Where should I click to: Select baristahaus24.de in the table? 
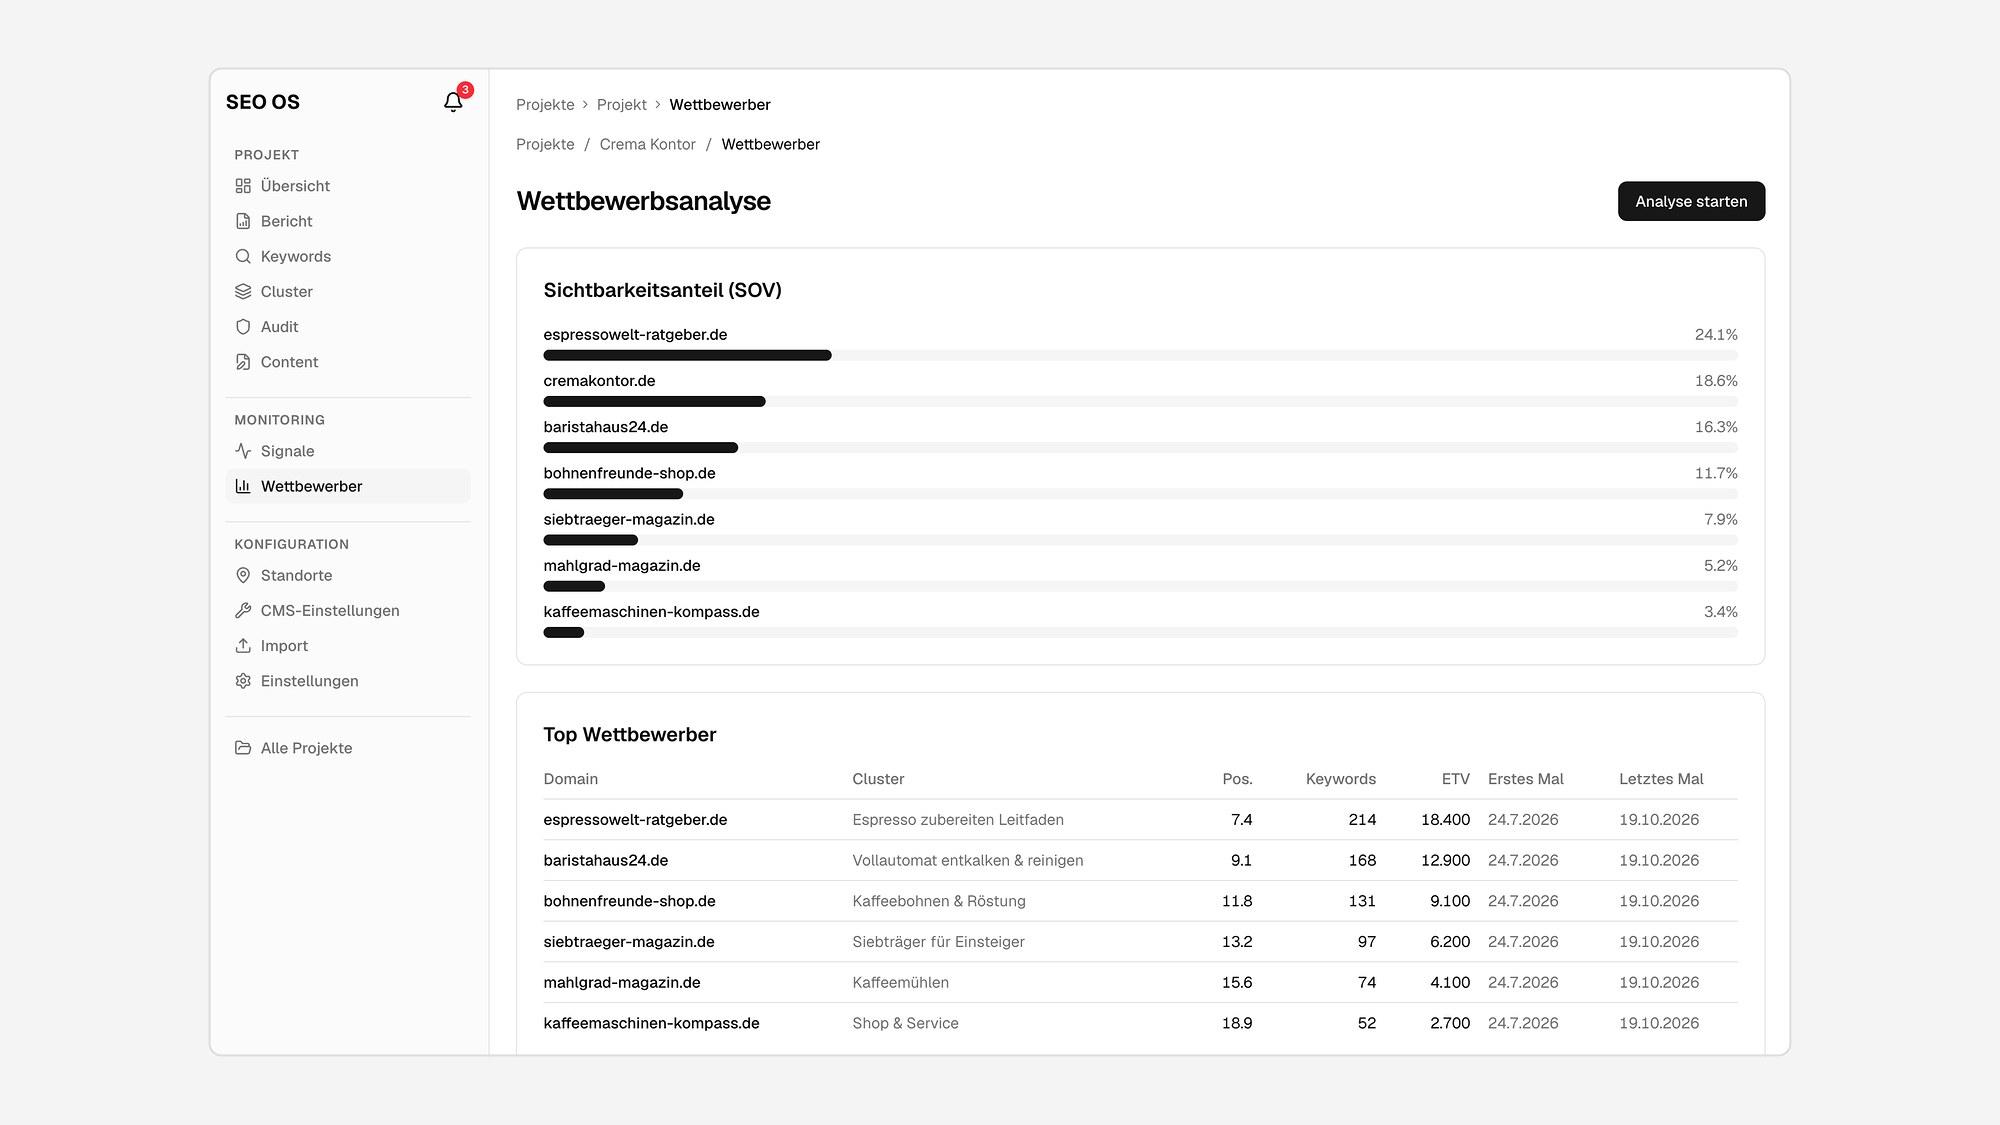(606, 860)
